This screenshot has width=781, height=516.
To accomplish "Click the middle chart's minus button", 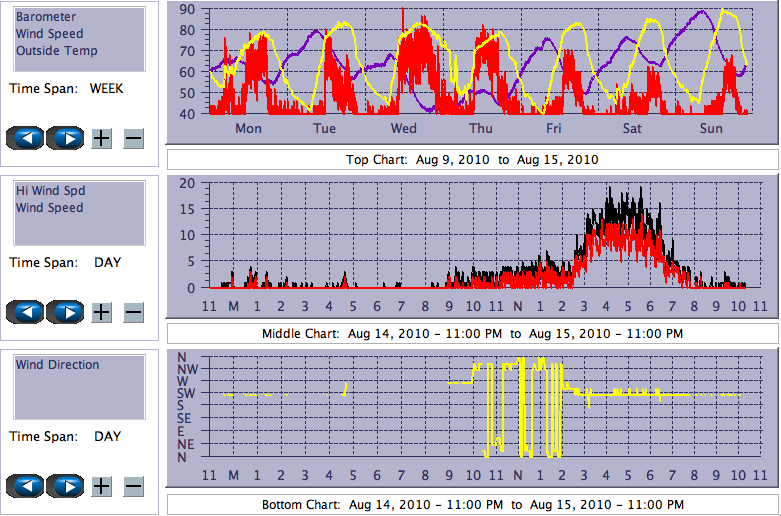I will click(x=134, y=312).
